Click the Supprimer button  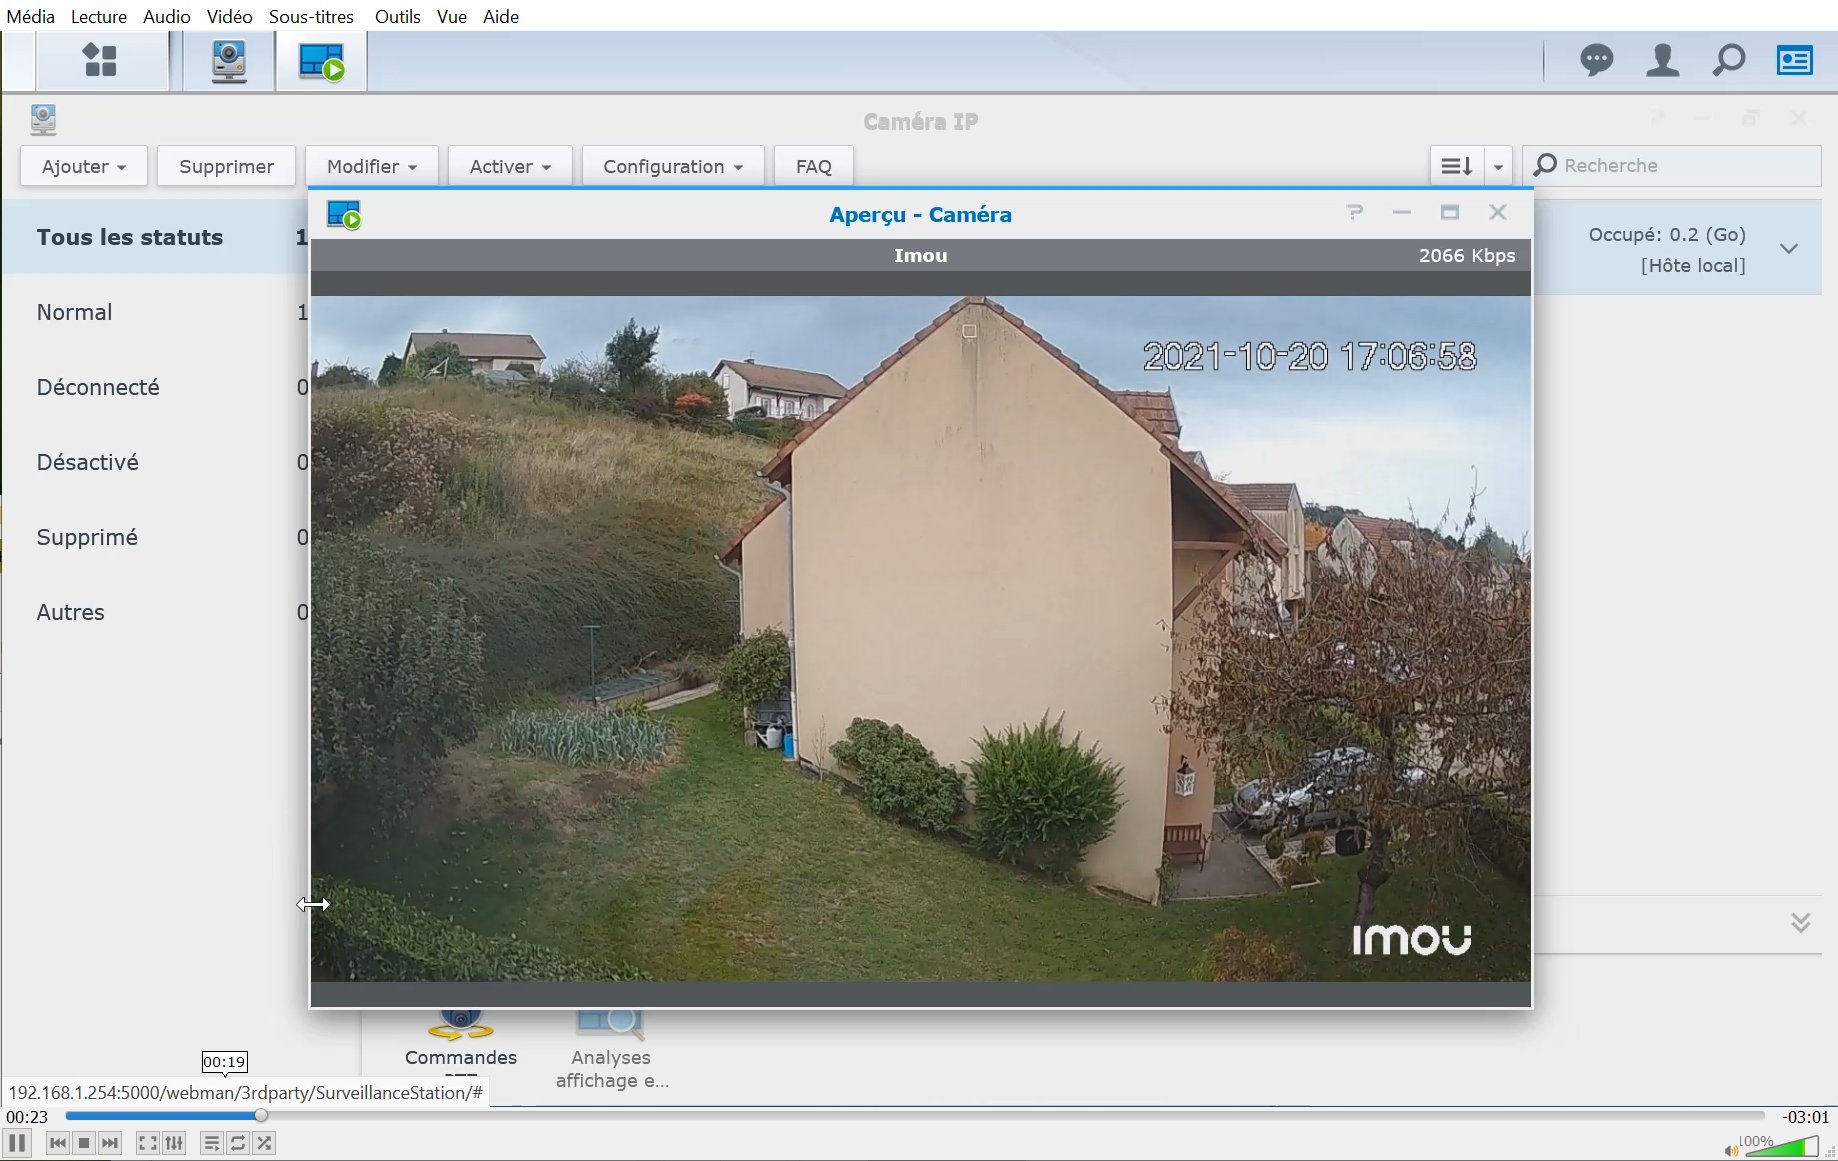coord(226,166)
